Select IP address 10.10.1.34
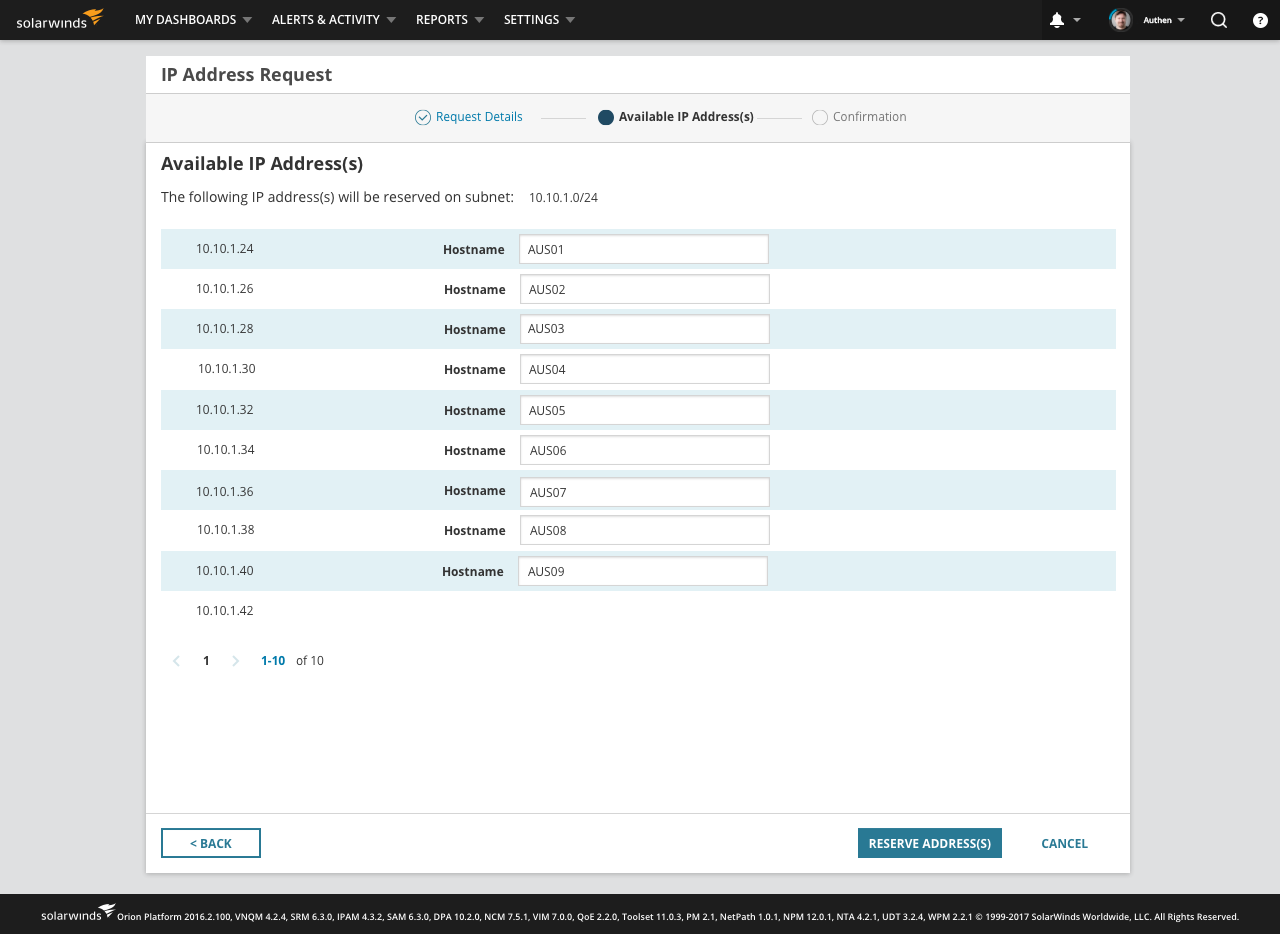Screen dimensions: 1280x934 pos(226,450)
